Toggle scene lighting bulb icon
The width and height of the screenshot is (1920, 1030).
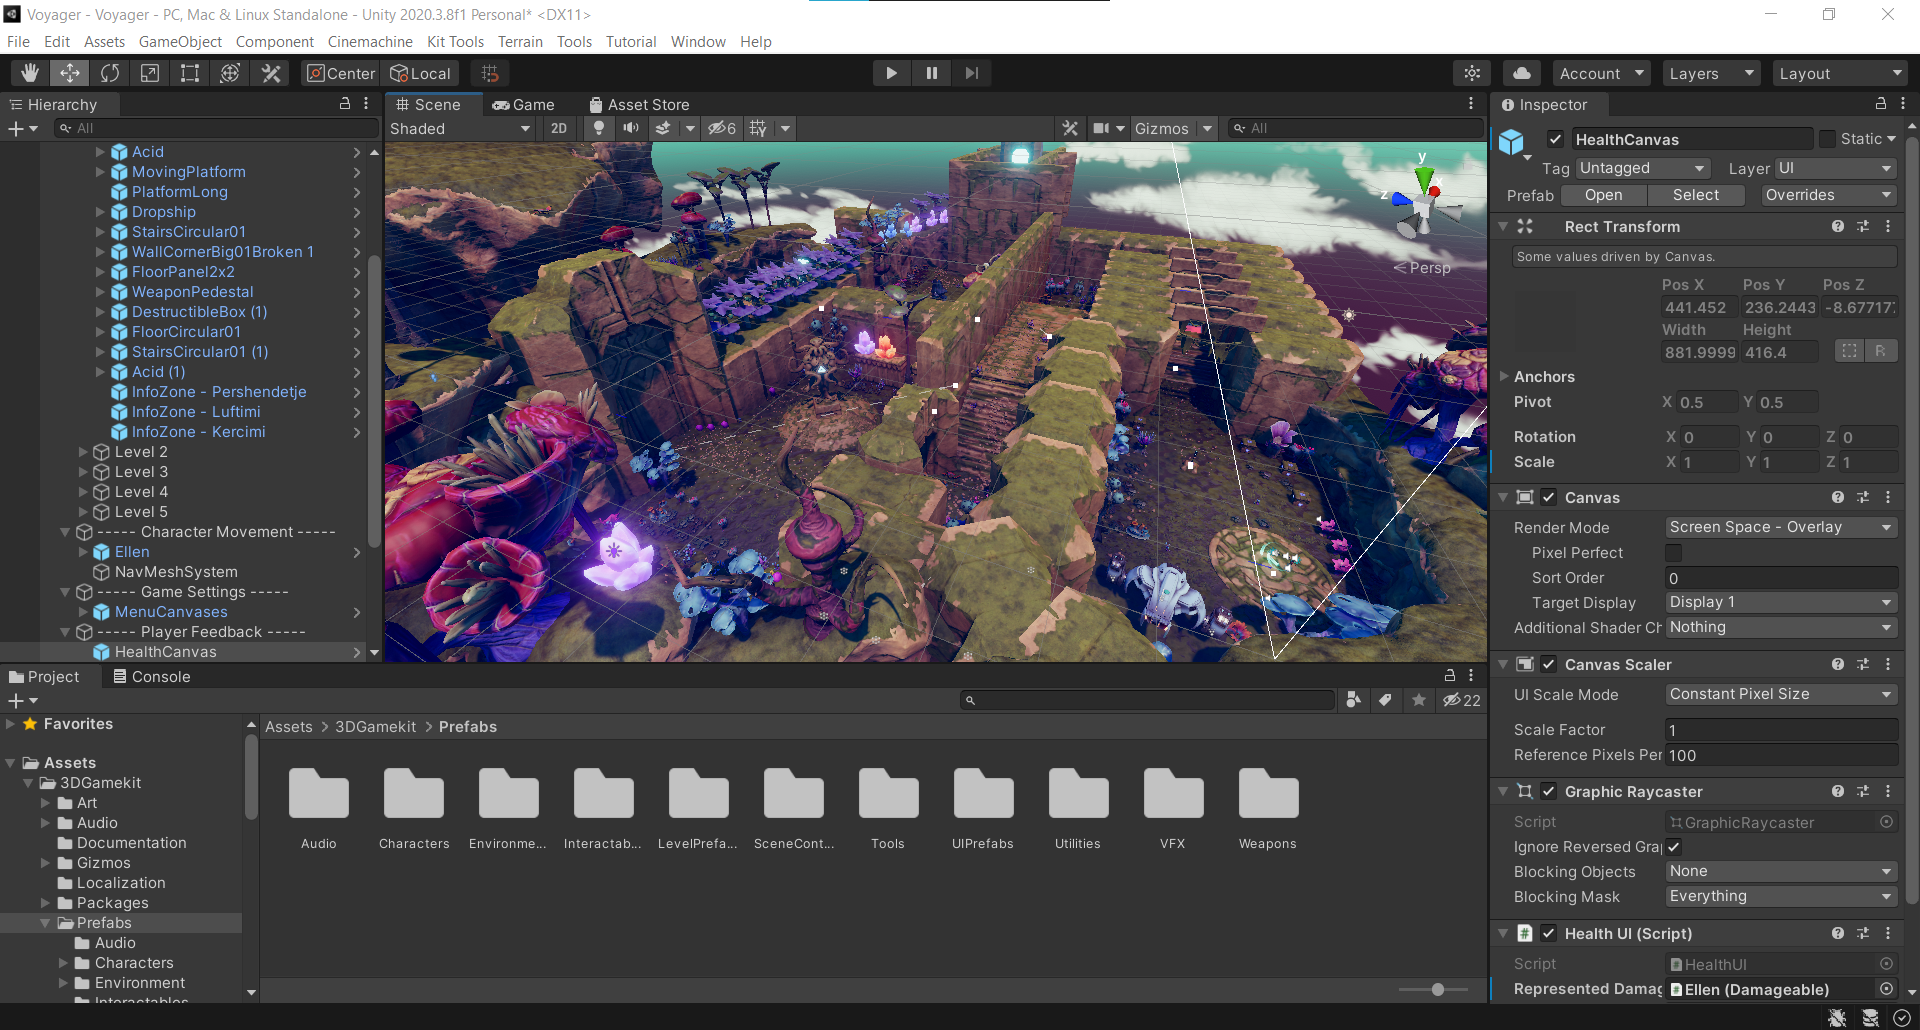(x=598, y=128)
